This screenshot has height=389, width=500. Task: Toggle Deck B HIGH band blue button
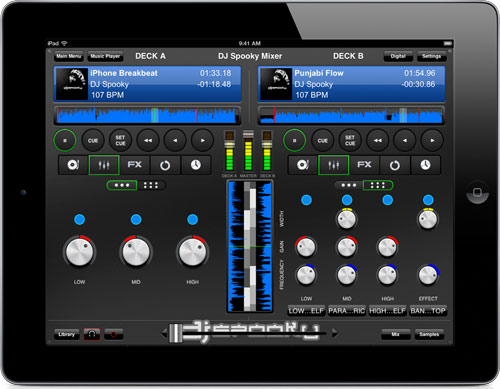(387, 200)
